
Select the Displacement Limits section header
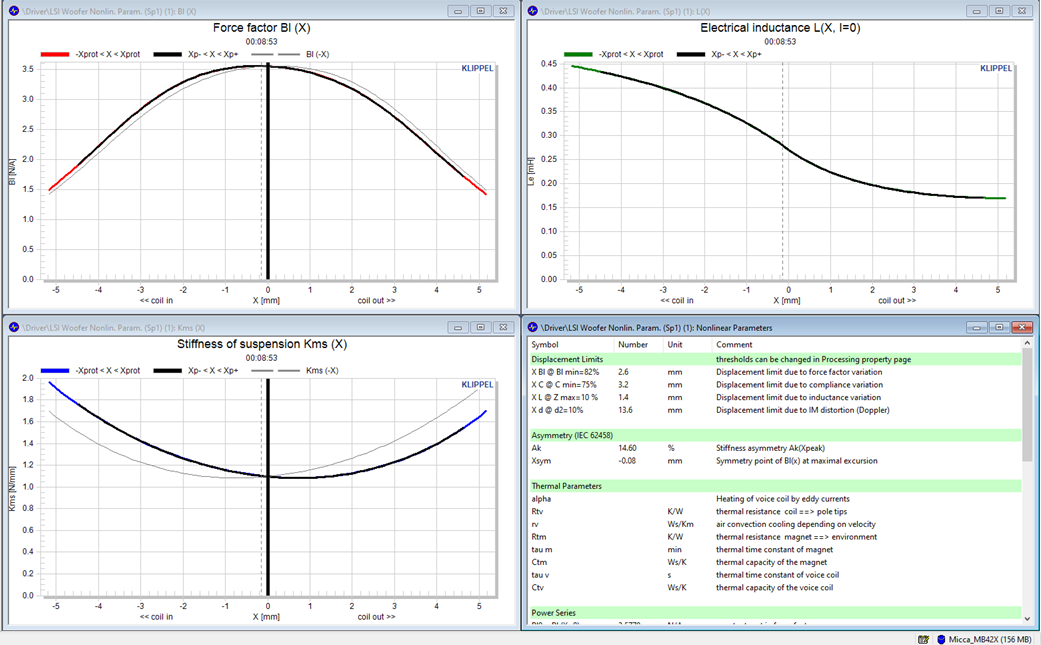click(x=775, y=359)
